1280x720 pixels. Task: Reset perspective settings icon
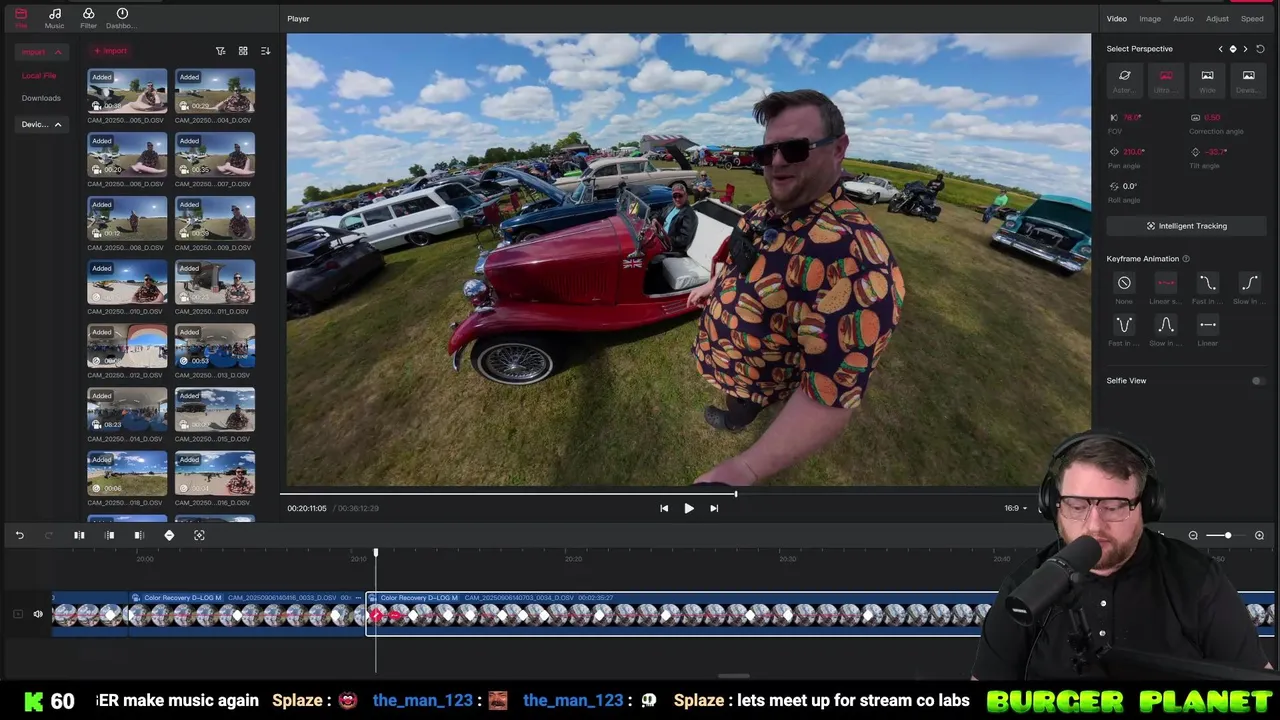[1260, 49]
